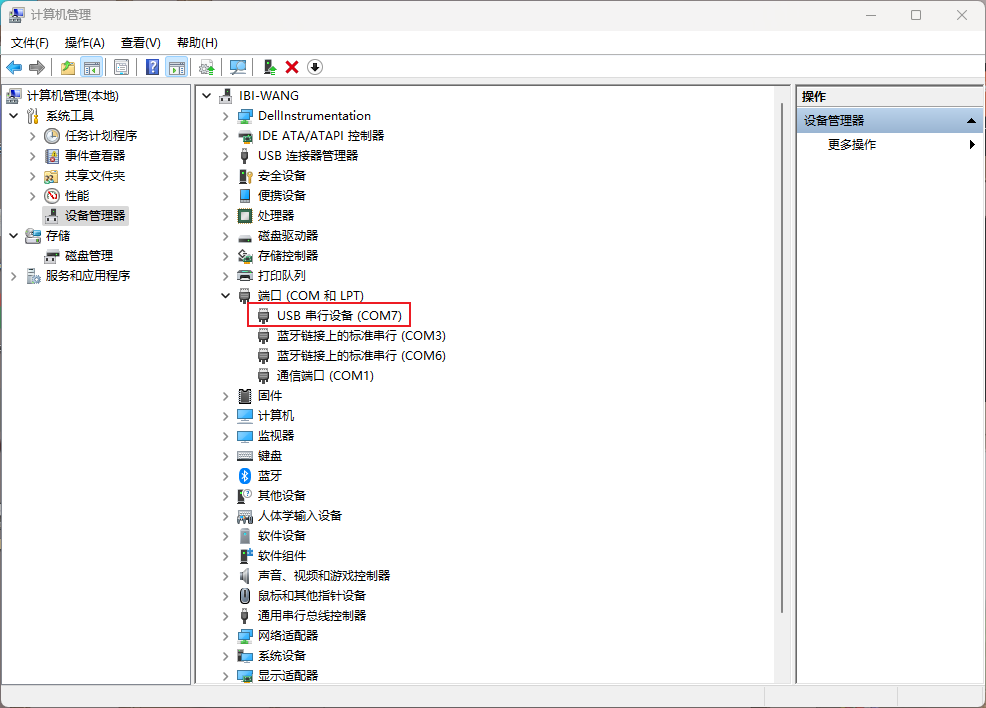
Task: Open the 帮助(H) menu
Action: tap(197, 43)
